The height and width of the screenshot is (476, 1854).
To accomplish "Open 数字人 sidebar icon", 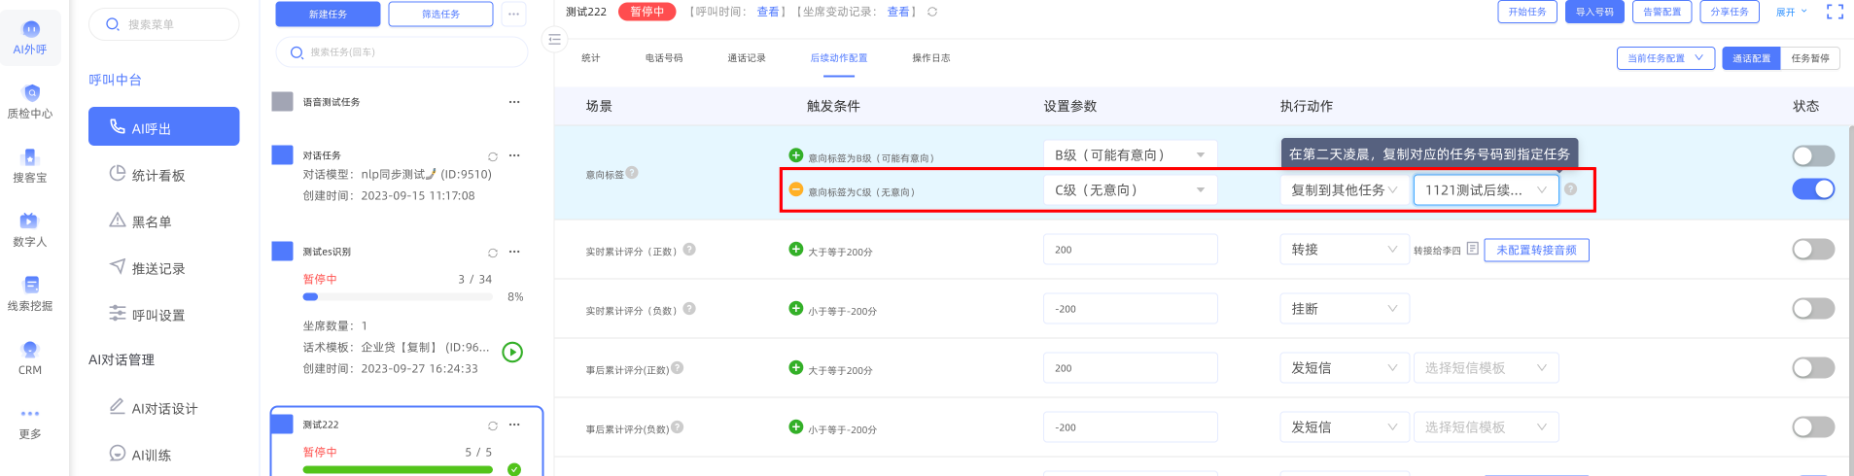I will pyautogui.click(x=30, y=229).
